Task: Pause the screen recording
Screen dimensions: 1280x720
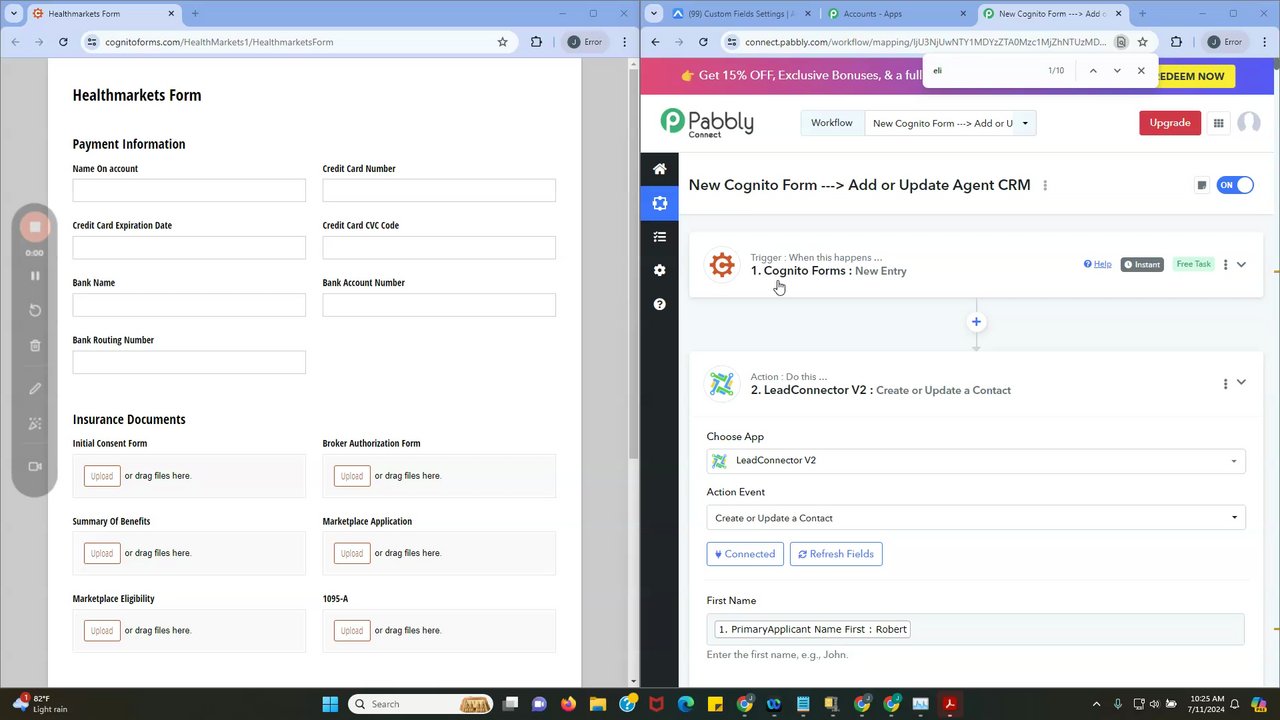Action: [35, 276]
